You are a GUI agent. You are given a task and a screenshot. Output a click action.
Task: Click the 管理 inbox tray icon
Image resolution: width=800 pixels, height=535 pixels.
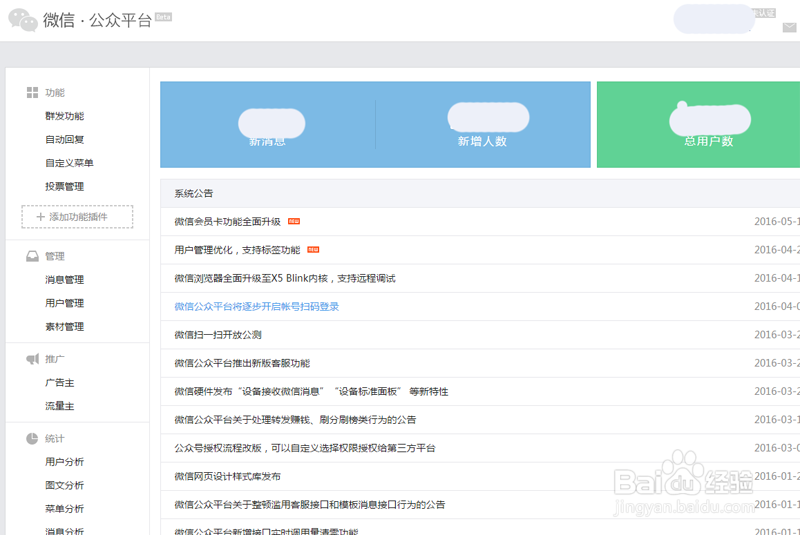pyautogui.click(x=32, y=256)
